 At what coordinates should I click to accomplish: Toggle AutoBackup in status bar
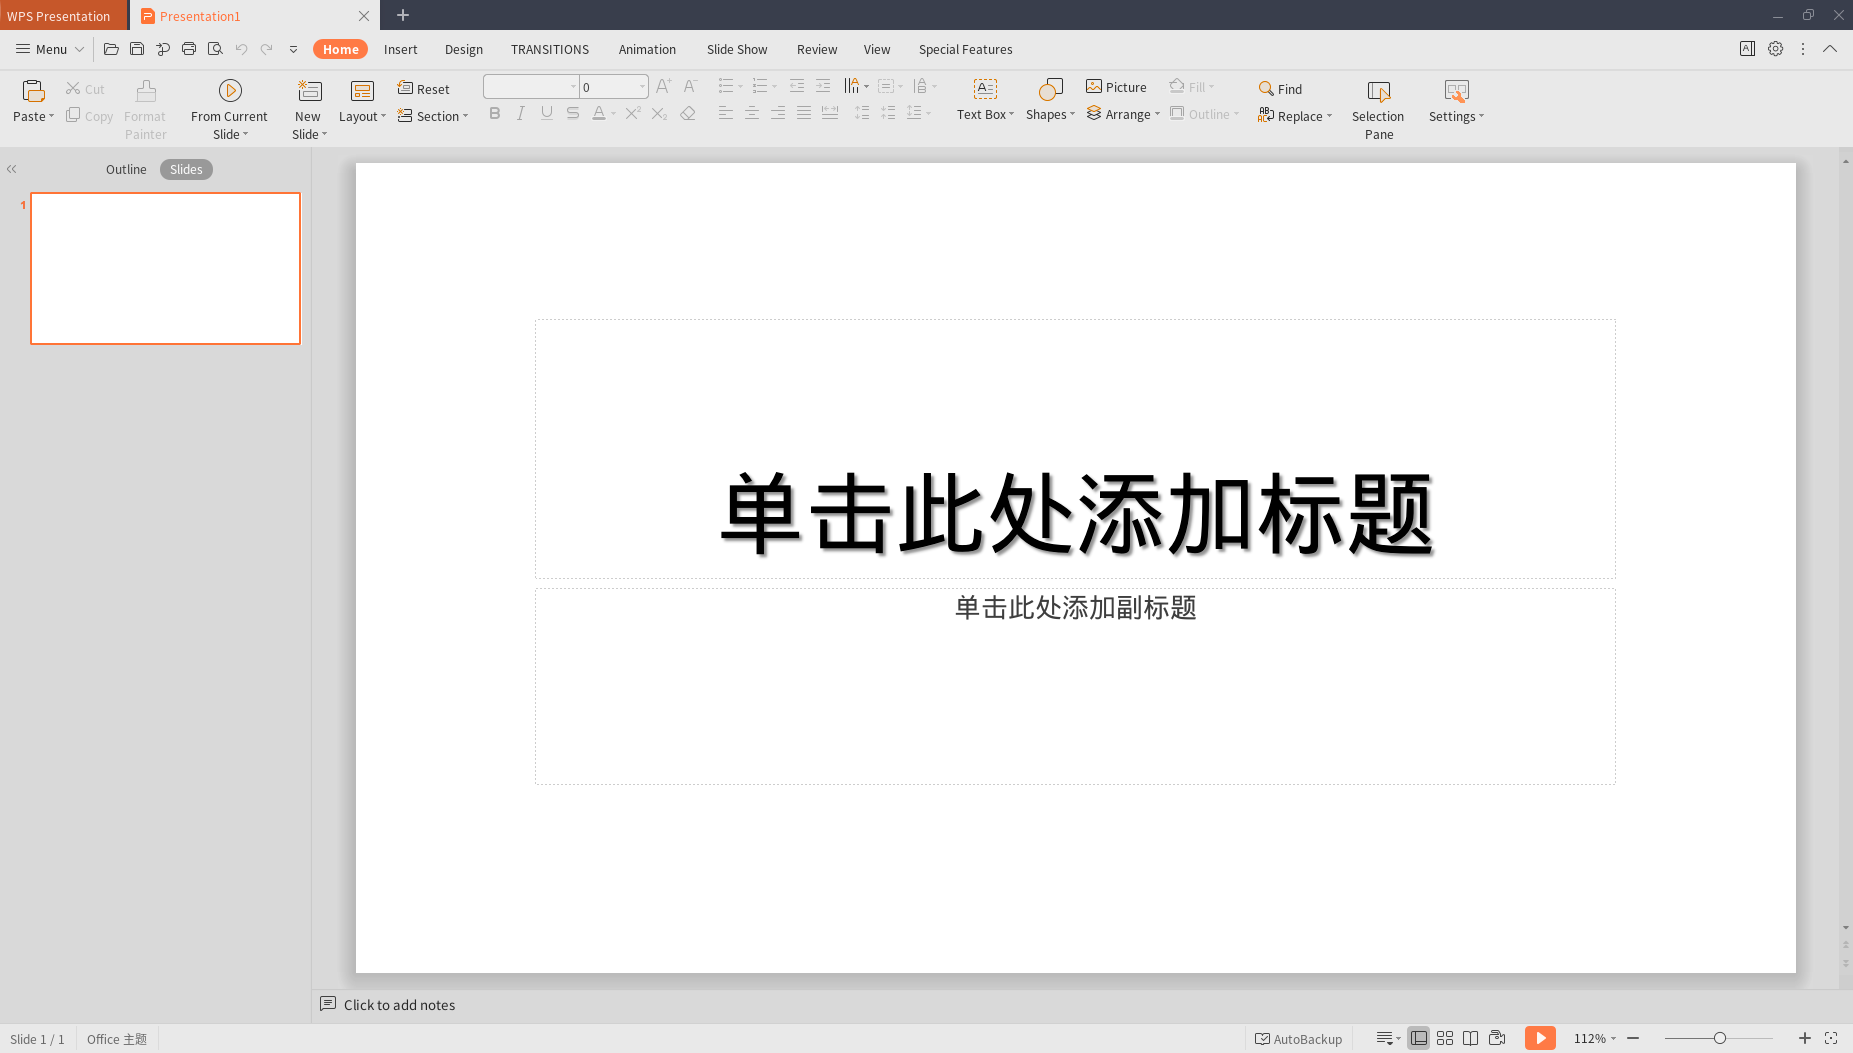[1298, 1039]
